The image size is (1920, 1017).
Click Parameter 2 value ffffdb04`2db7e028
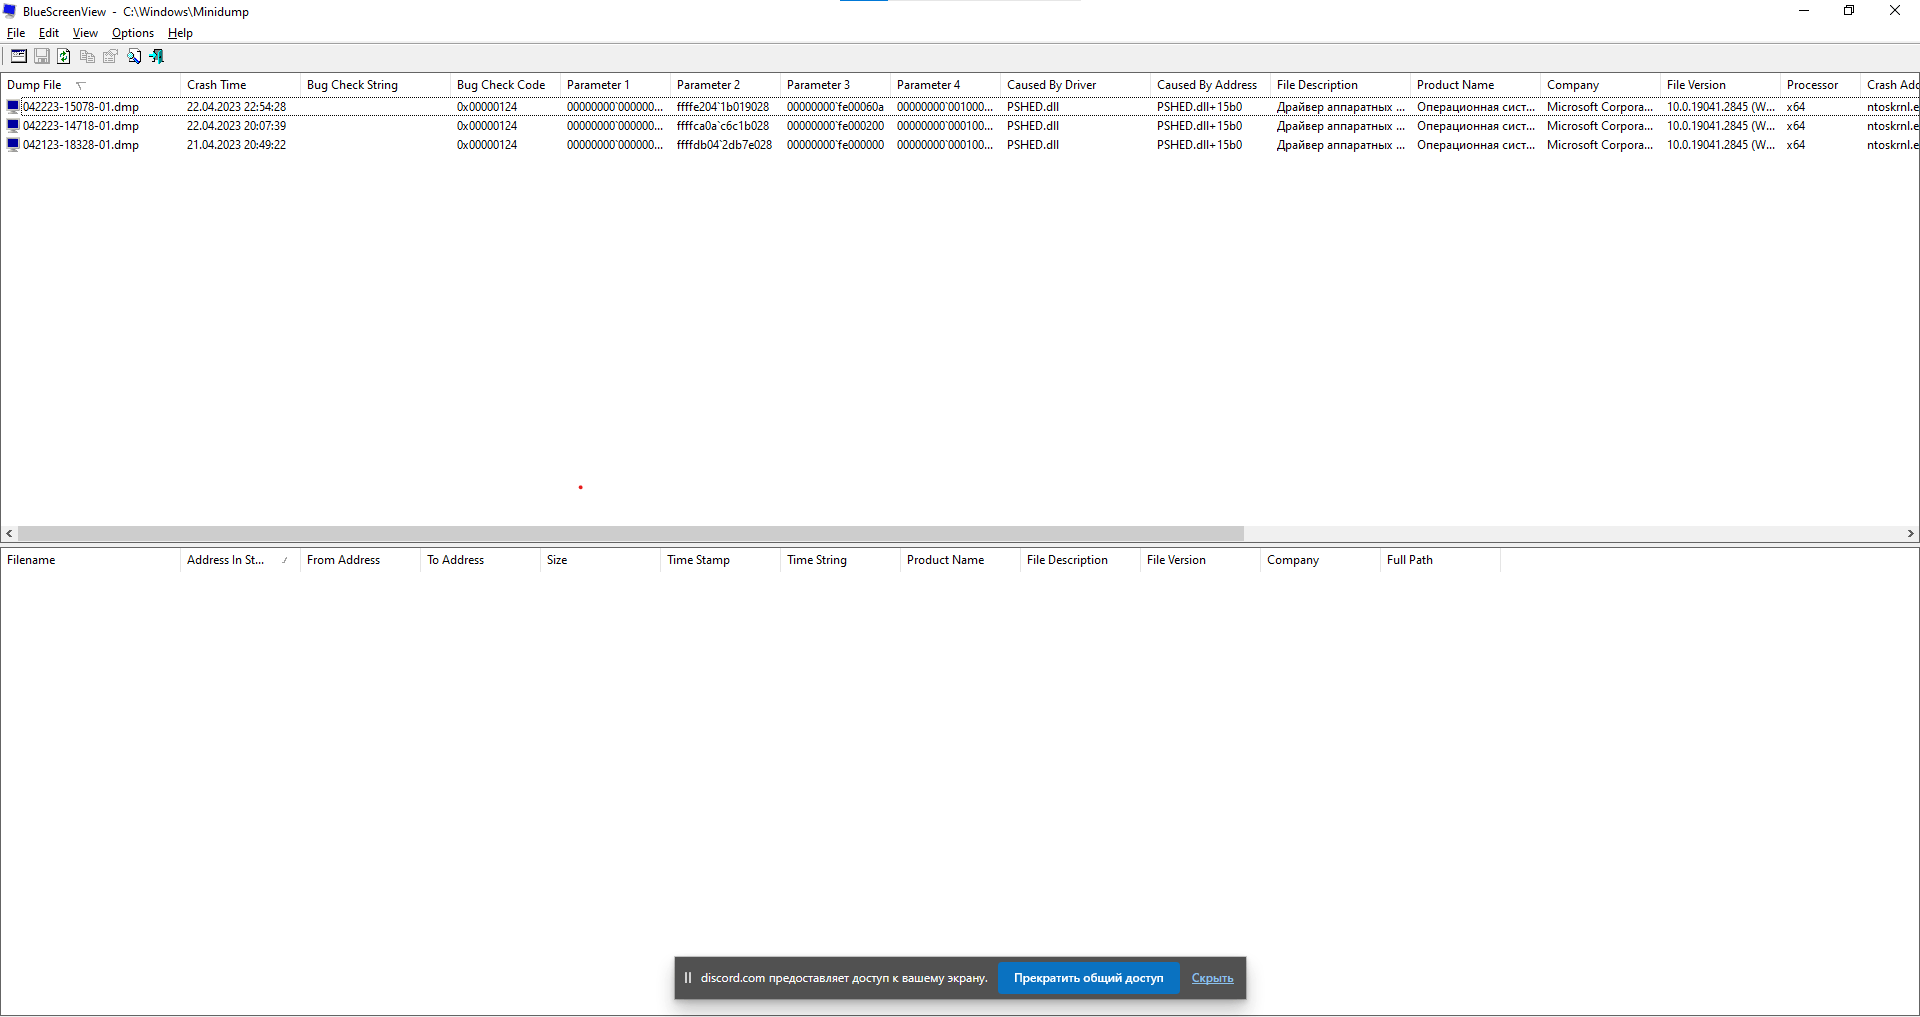[x=724, y=145]
